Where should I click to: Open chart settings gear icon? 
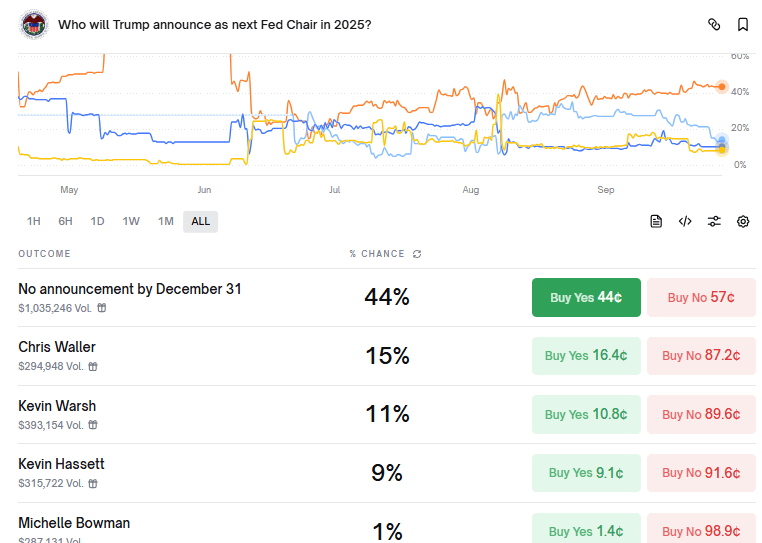point(743,221)
